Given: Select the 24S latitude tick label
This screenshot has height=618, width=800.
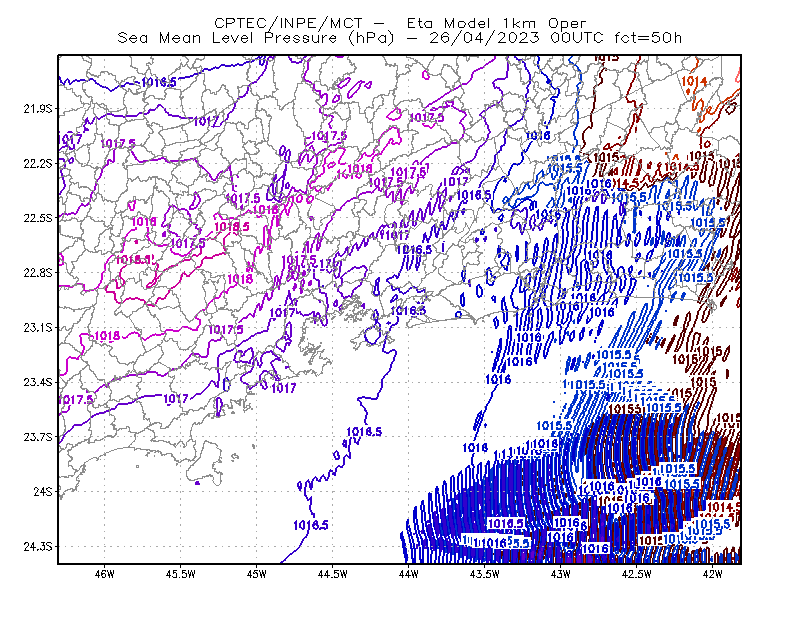Looking at the screenshot, I should coord(43,491).
